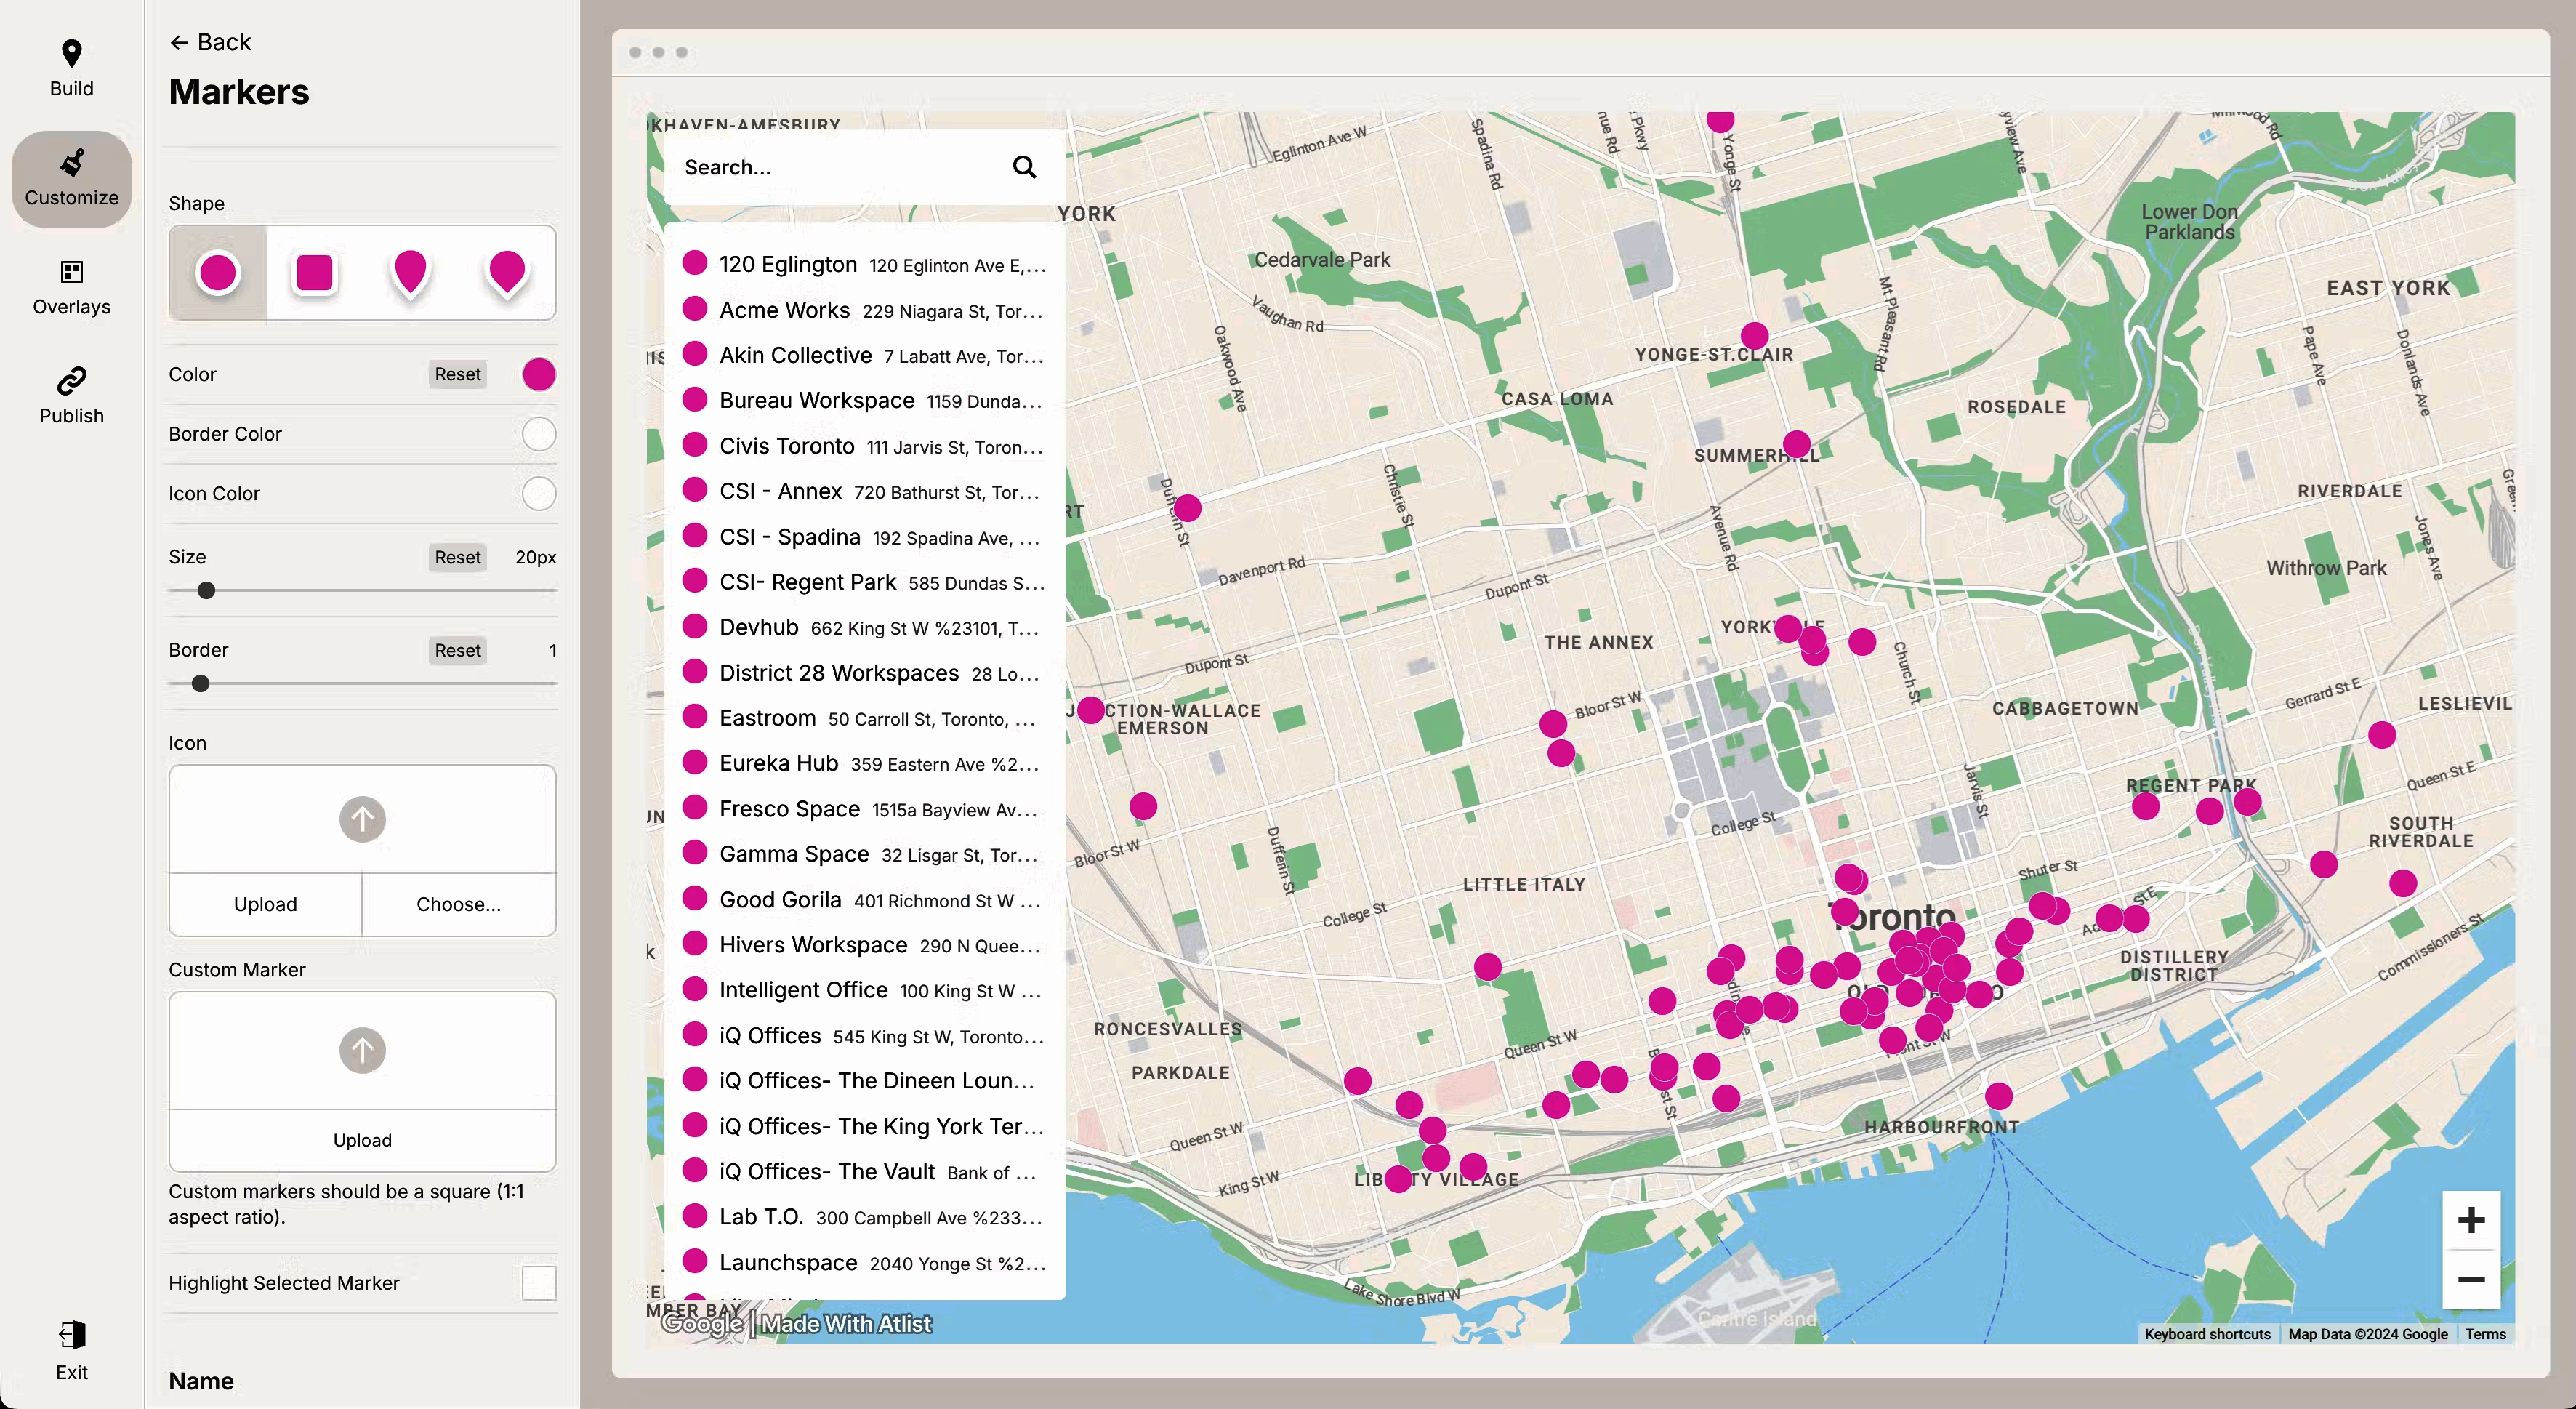Select Gamma Space in the list
The width and height of the screenshot is (2576, 1409).
click(865, 854)
